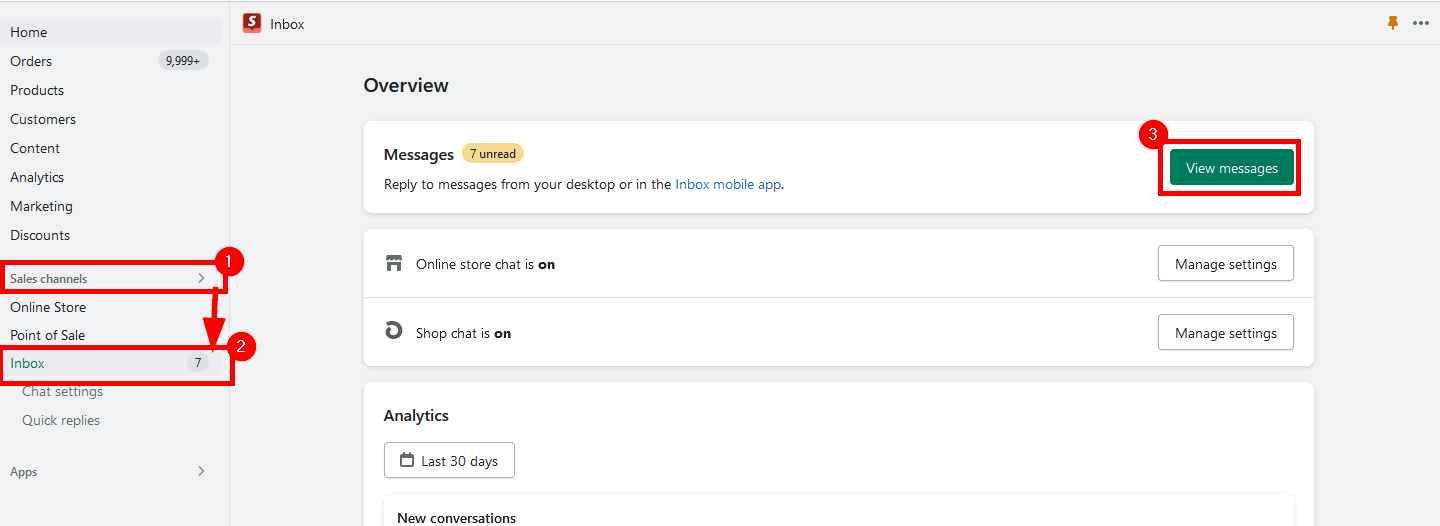Image resolution: width=1440 pixels, height=526 pixels.
Task: Manage settings for Online store chat
Action: click(1225, 264)
